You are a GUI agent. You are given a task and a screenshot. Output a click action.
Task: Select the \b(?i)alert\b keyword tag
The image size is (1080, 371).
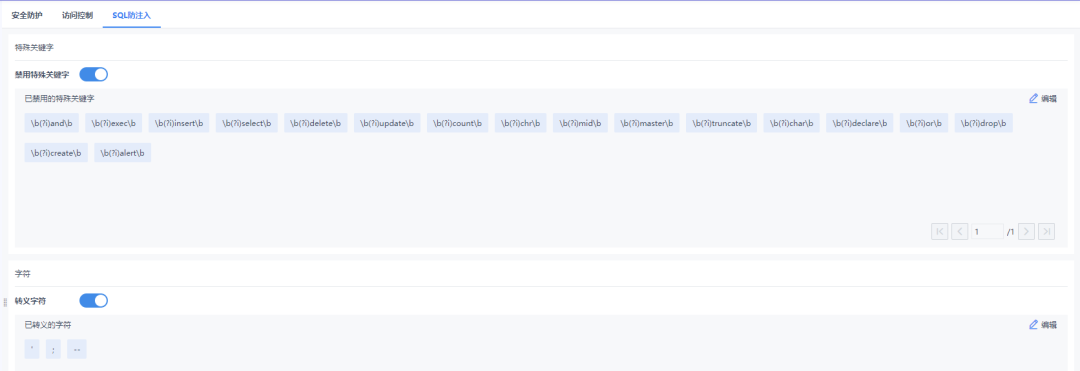(x=123, y=153)
